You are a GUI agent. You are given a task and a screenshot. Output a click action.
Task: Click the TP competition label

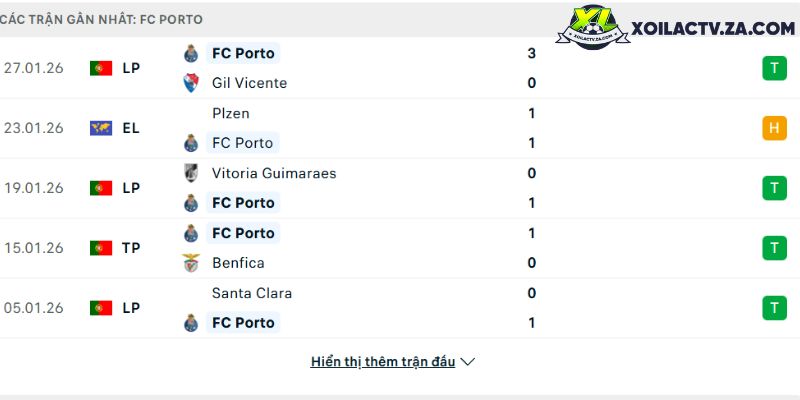coord(131,248)
